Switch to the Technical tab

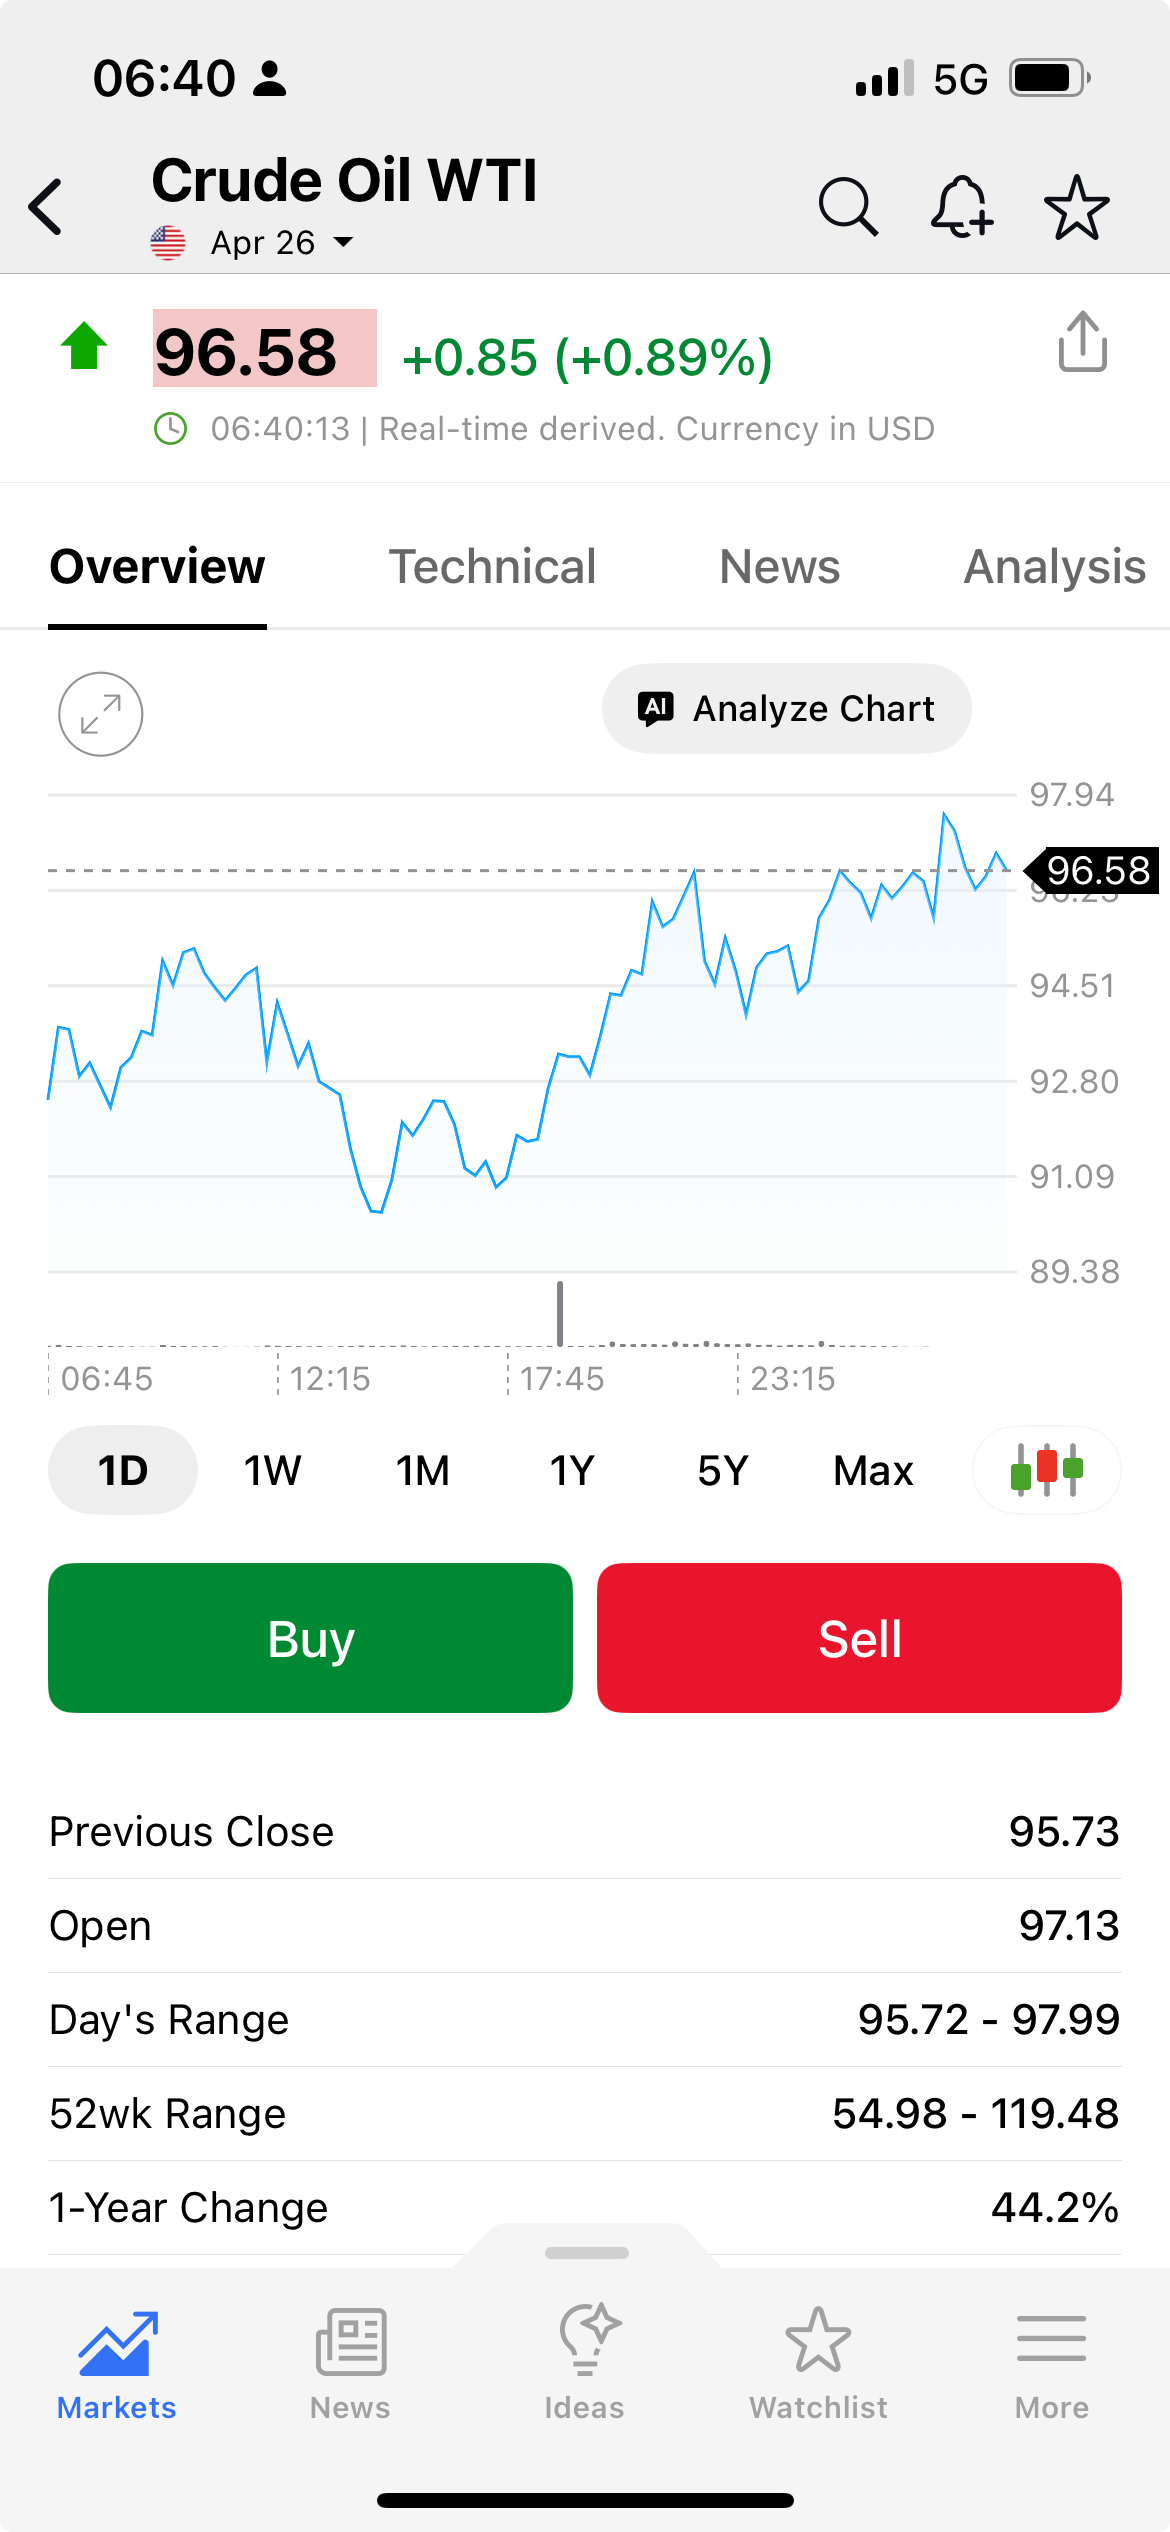[492, 567]
